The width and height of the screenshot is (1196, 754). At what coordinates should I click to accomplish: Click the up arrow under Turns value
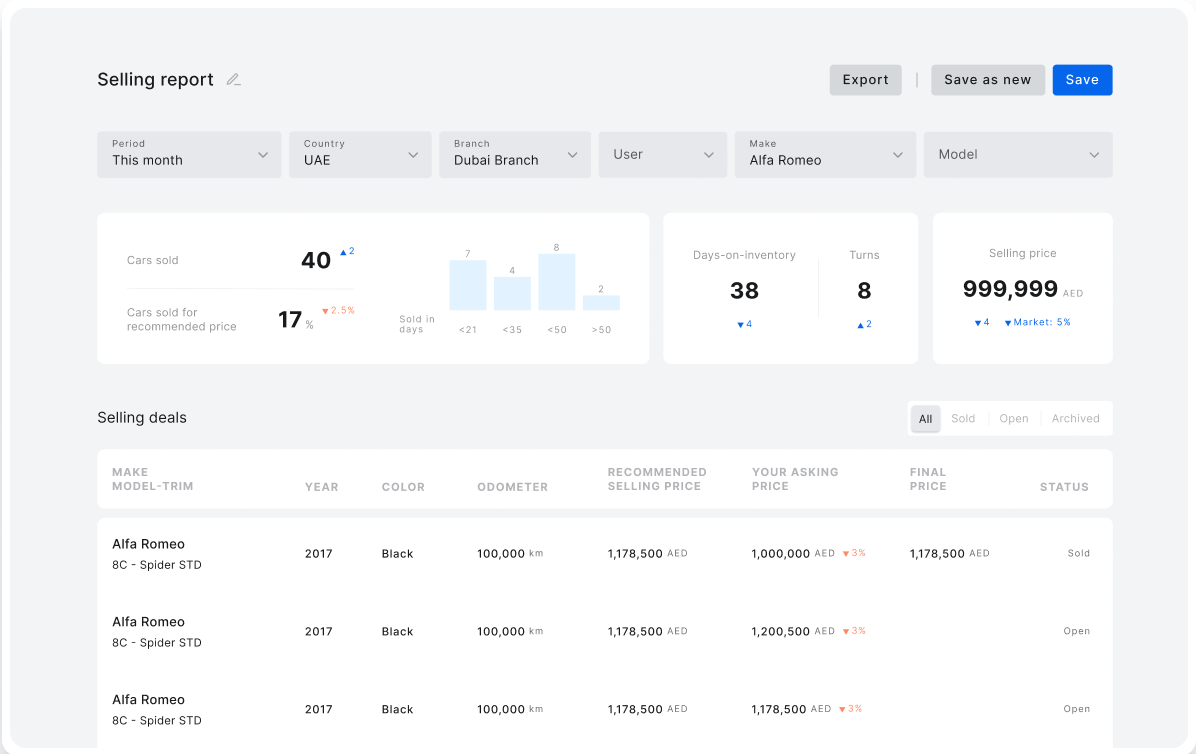coord(860,325)
